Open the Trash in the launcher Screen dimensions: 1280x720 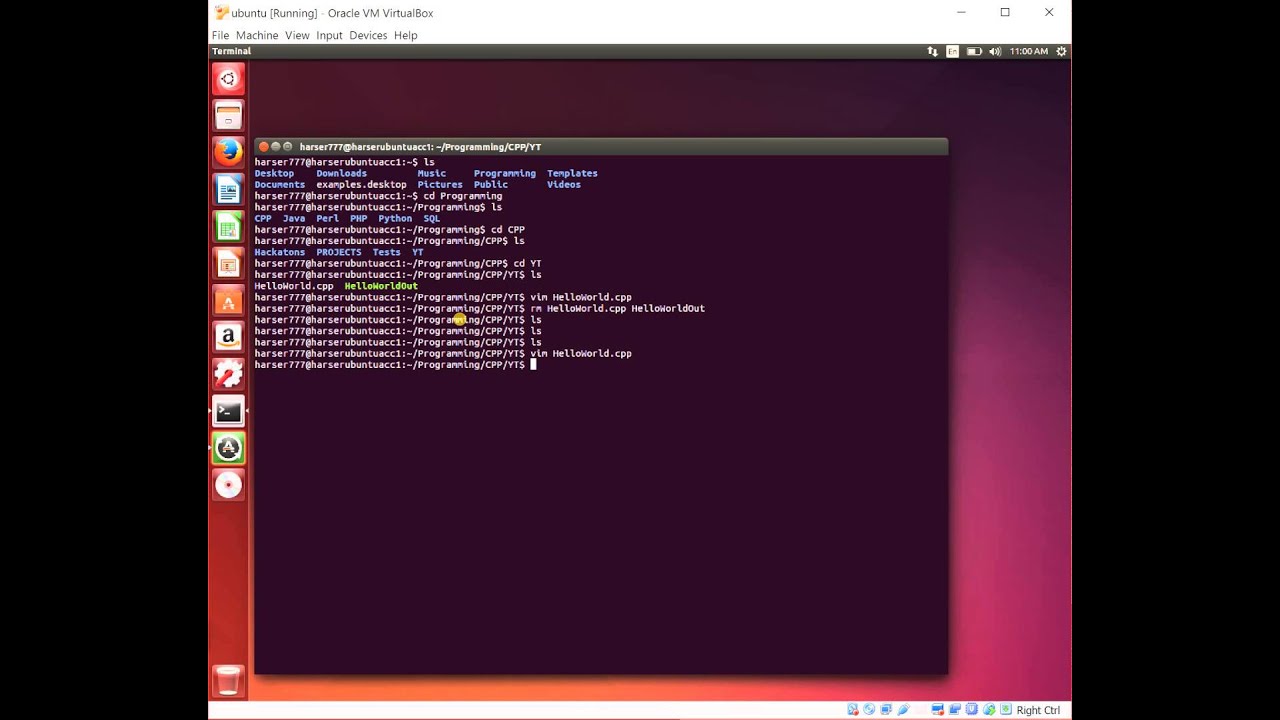tap(228, 680)
